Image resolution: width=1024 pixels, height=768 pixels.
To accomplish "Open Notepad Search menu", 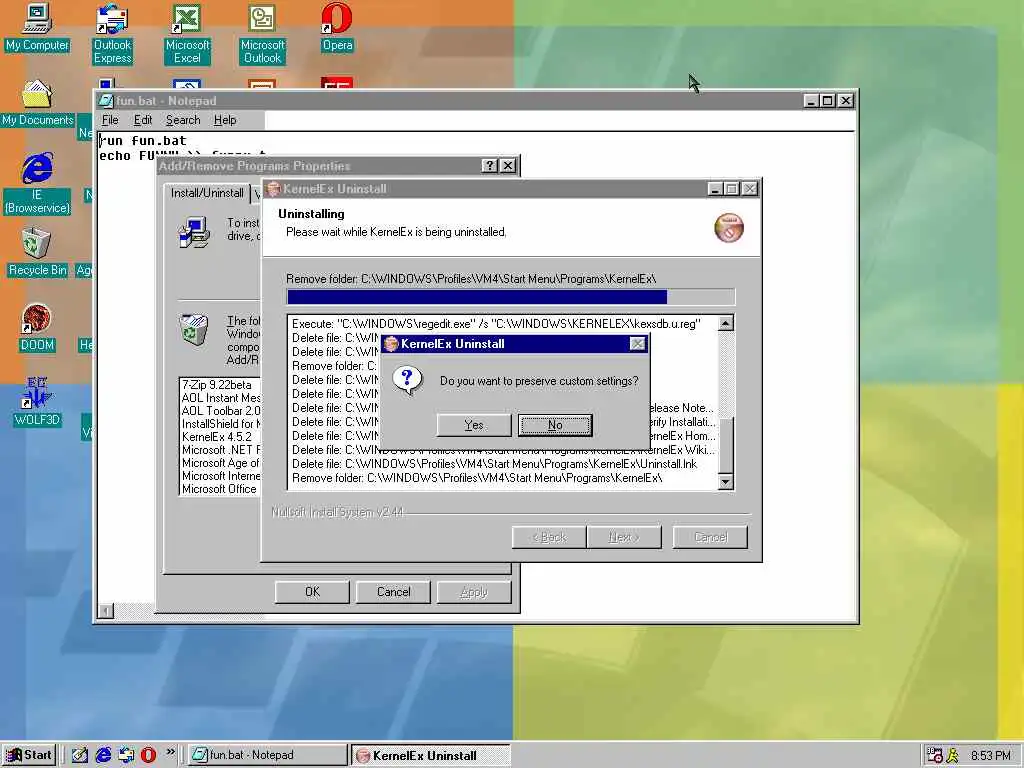I will 183,120.
